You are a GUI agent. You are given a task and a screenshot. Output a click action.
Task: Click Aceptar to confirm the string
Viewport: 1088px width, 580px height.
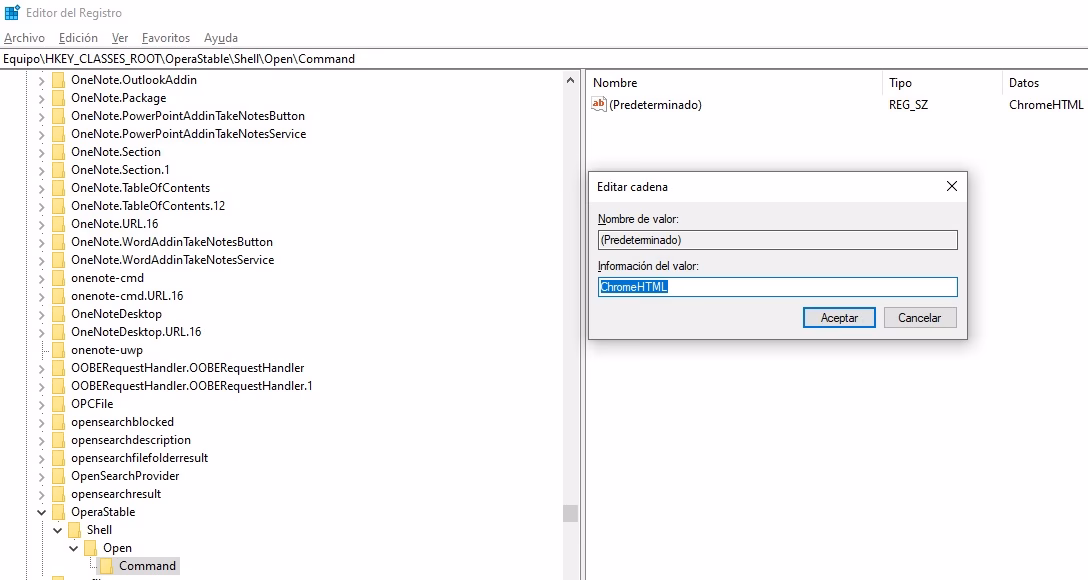pos(839,318)
